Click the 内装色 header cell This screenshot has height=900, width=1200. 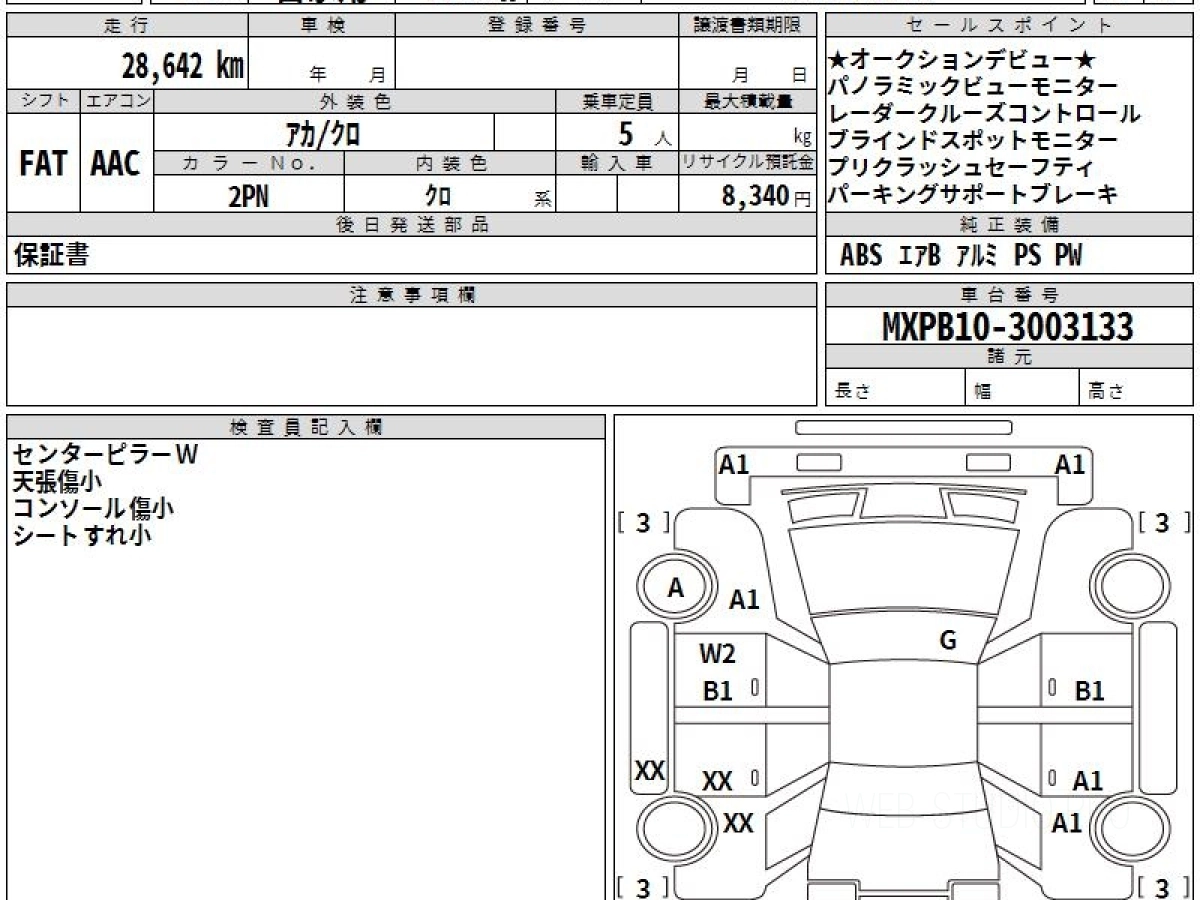450,163
